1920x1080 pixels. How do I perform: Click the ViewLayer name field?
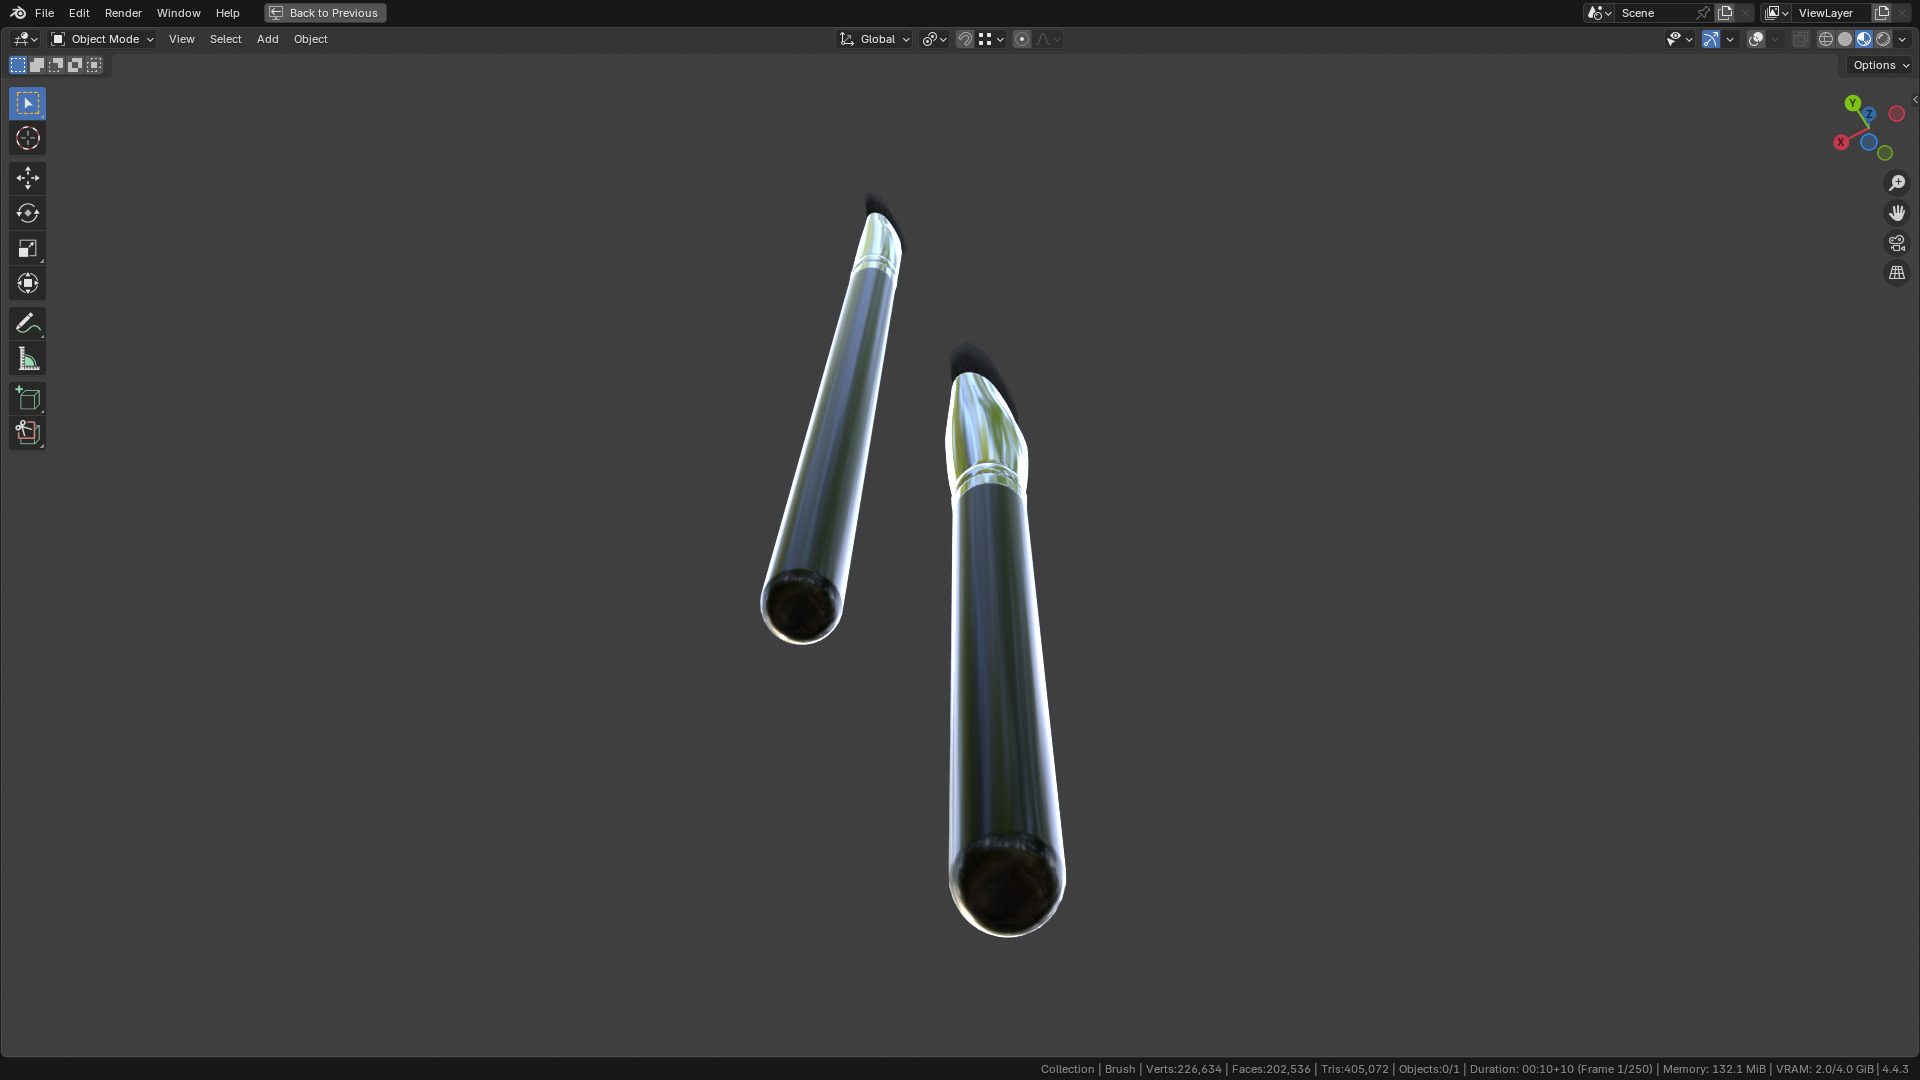(x=1832, y=13)
